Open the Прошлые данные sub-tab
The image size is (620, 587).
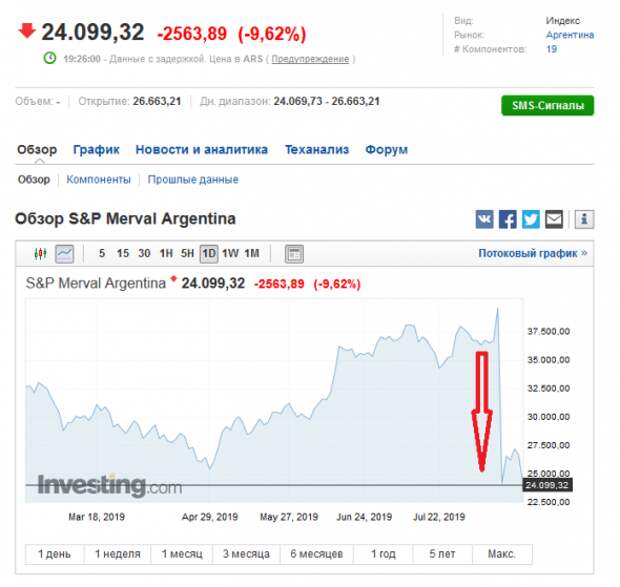(x=193, y=180)
